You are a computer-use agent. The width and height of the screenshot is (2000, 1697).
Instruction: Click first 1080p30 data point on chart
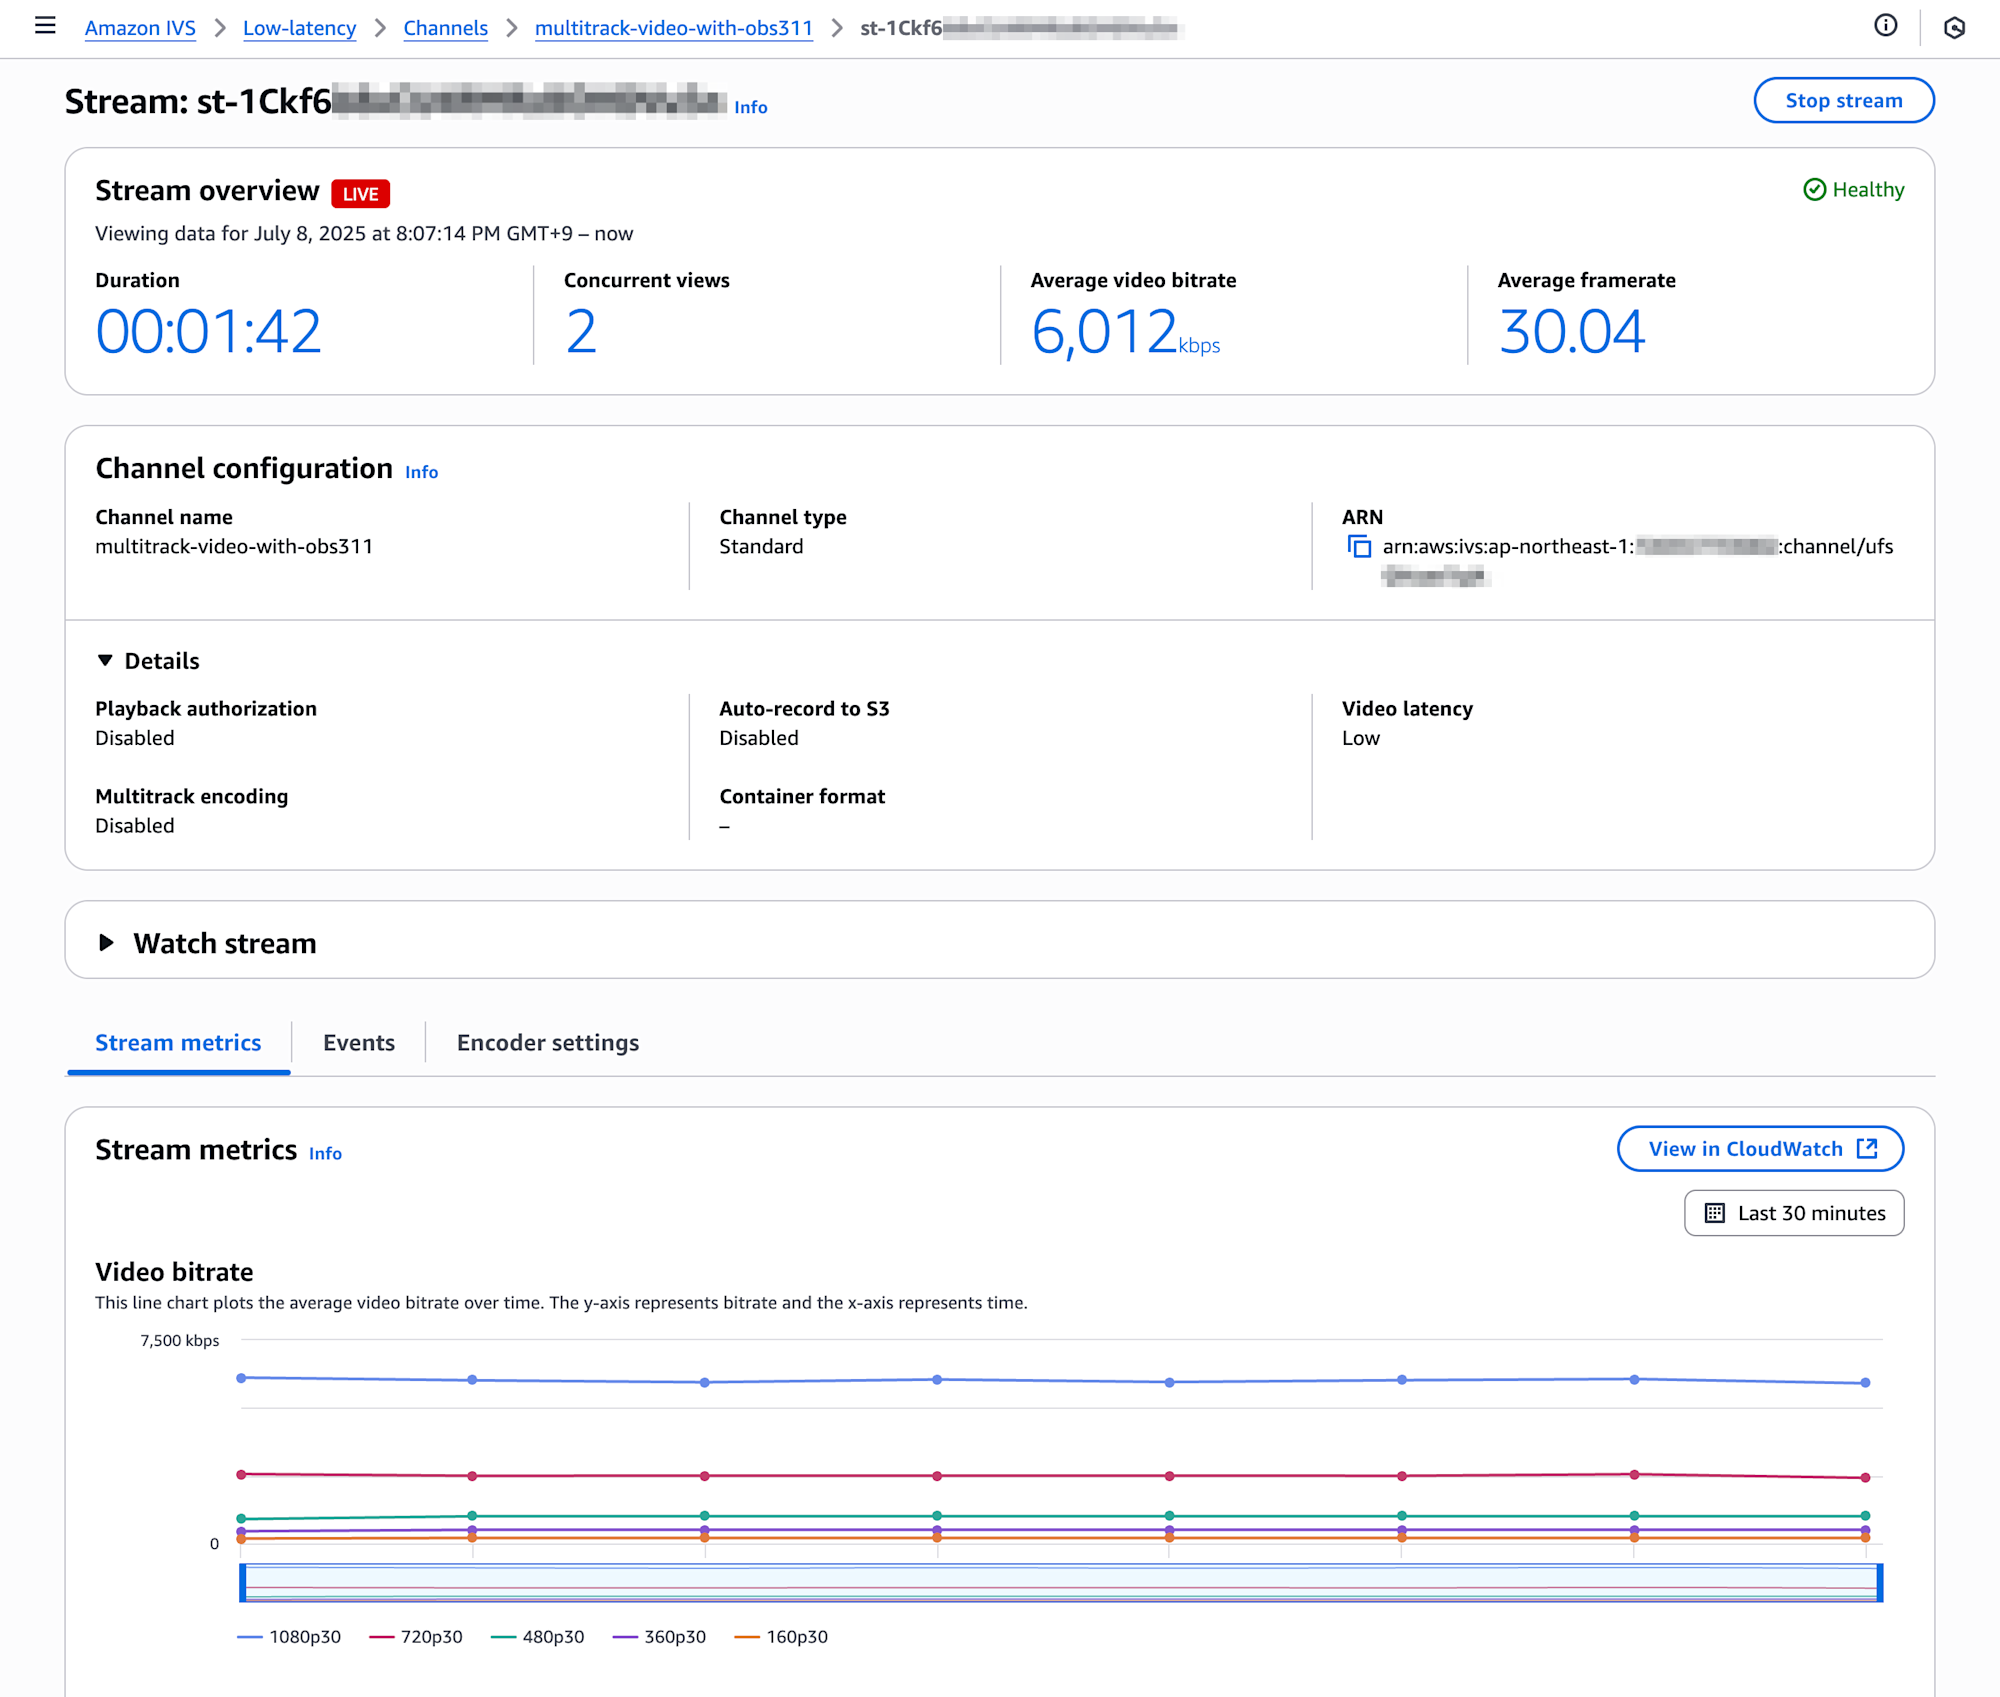point(241,1378)
